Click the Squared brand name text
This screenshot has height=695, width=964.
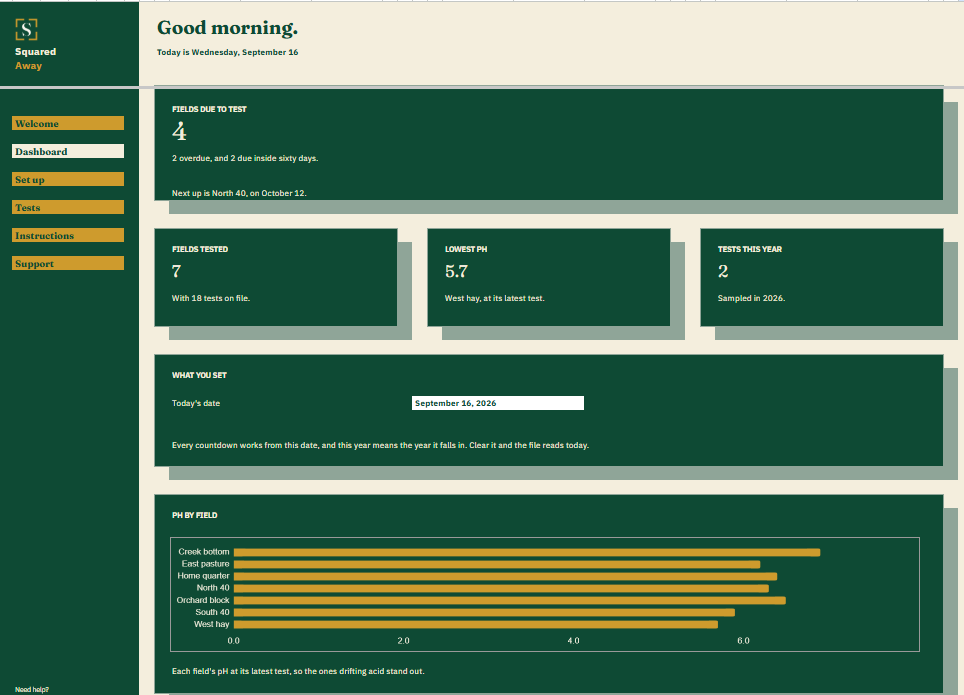click(36, 52)
